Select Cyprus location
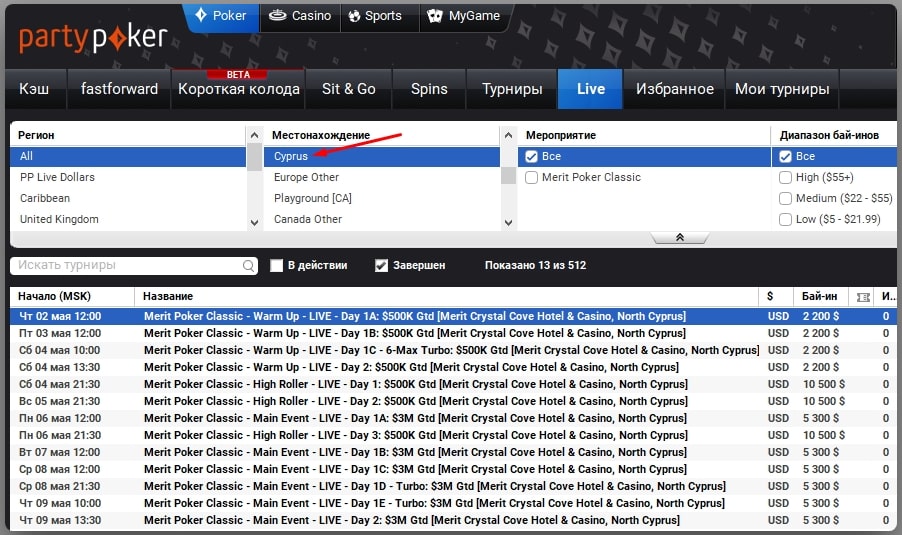 (x=382, y=156)
